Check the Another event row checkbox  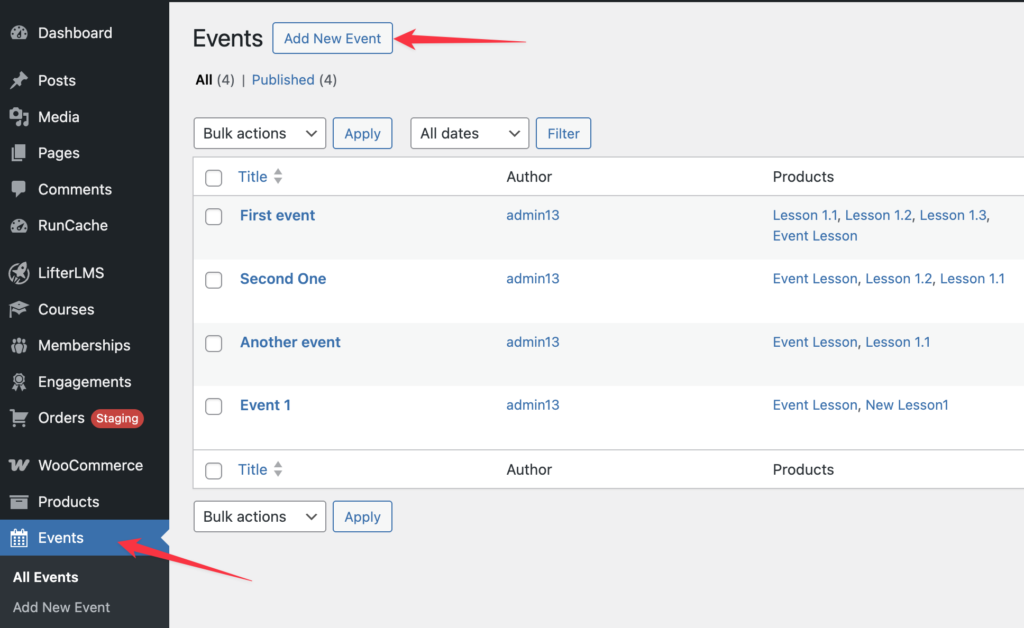click(214, 343)
